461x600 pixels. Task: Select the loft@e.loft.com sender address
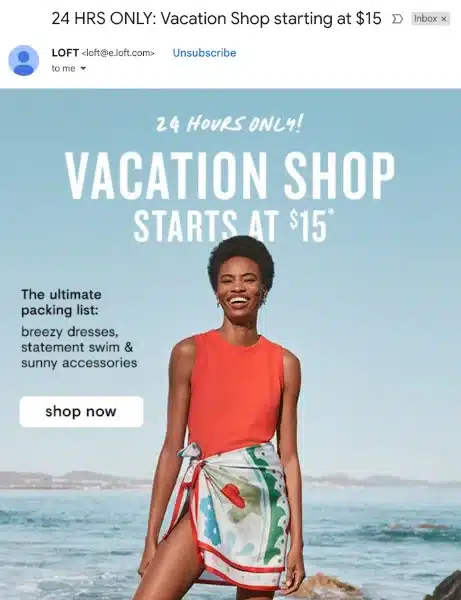point(118,53)
